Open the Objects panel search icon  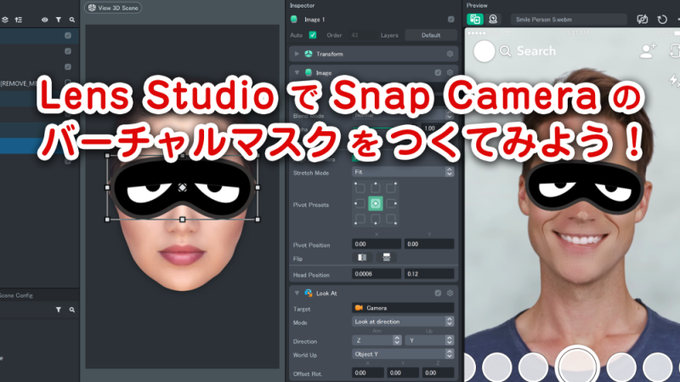click(x=72, y=20)
